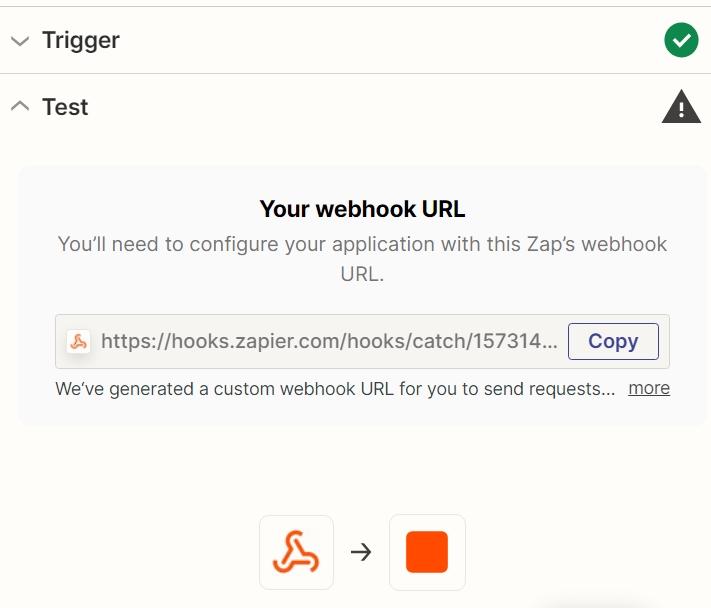Copy the webhook URL with Copy button

point(613,341)
